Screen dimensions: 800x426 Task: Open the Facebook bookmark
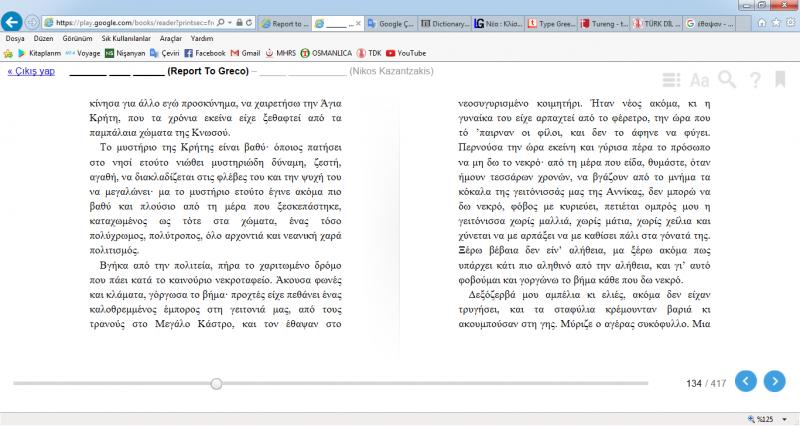tap(205, 53)
